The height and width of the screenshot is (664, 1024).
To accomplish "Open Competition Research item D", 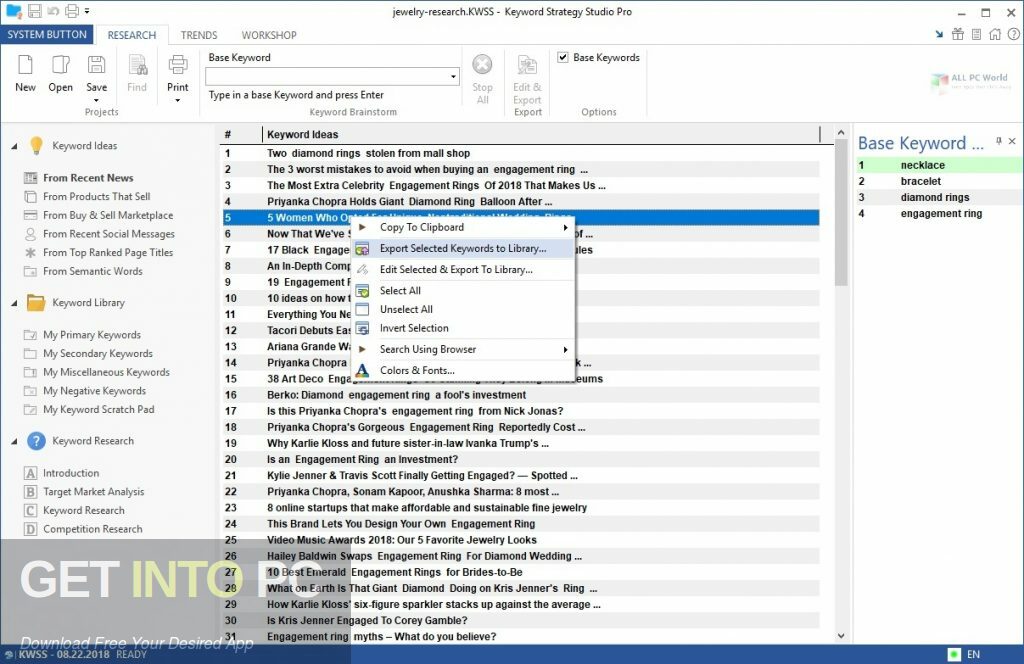I will (x=93, y=529).
